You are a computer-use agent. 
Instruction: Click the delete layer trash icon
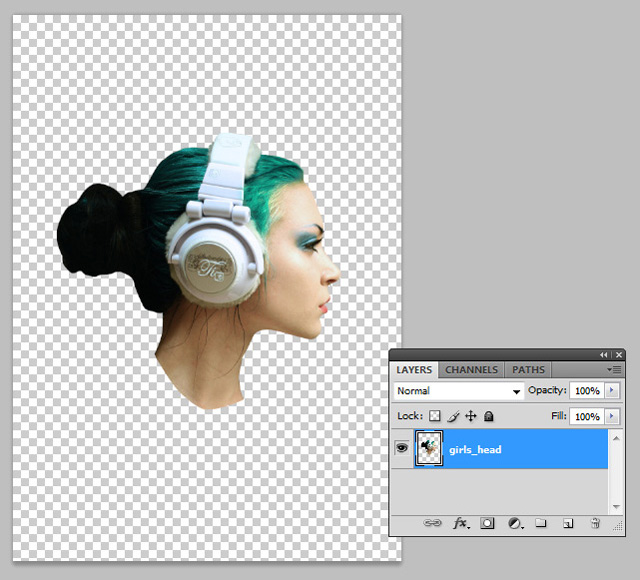594,523
